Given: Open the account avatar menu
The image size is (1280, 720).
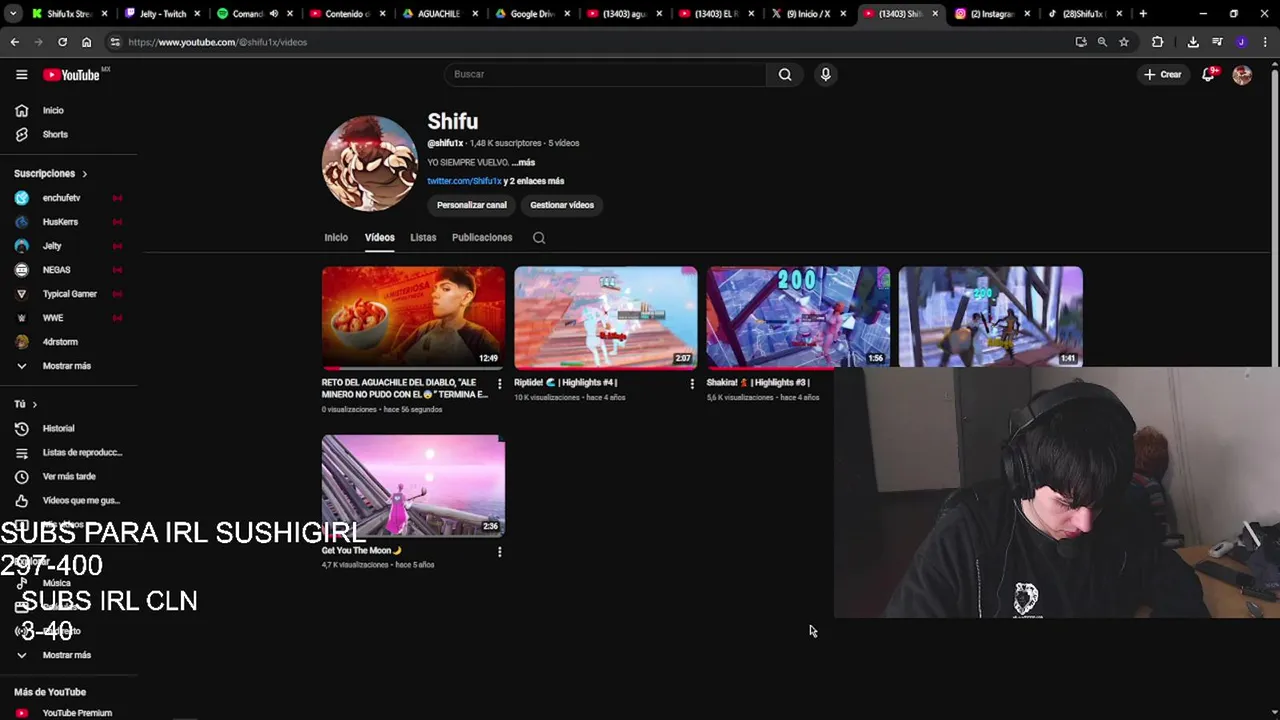Looking at the screenshot, I should [x=1242, y=74].
